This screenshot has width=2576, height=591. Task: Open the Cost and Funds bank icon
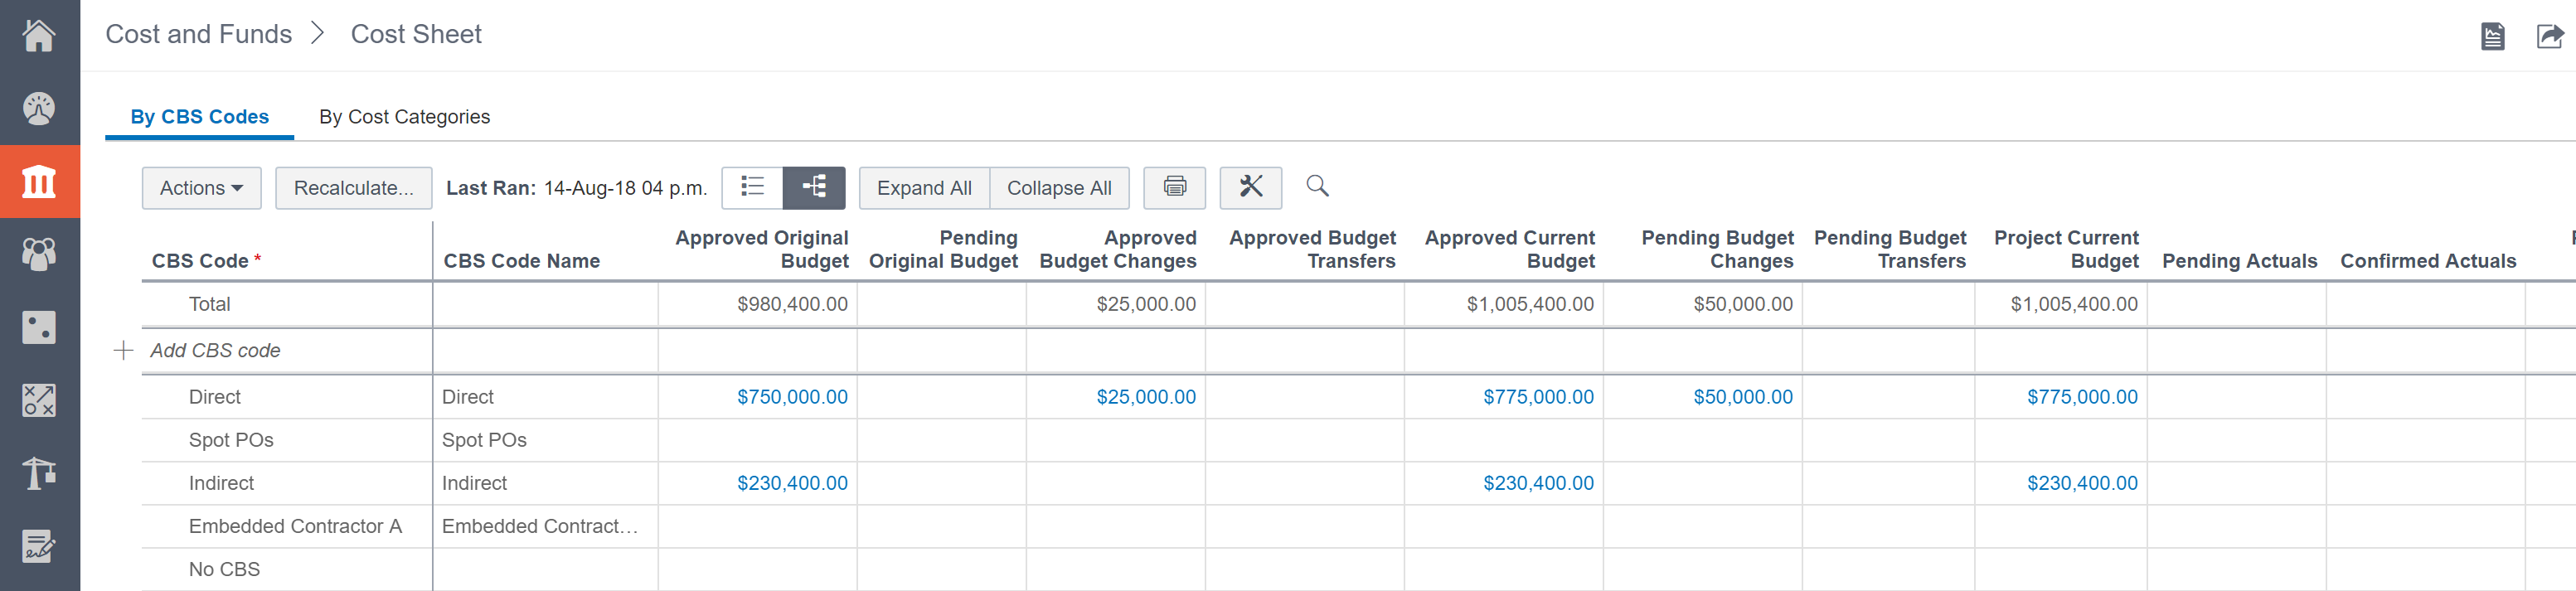click(39, 182)
